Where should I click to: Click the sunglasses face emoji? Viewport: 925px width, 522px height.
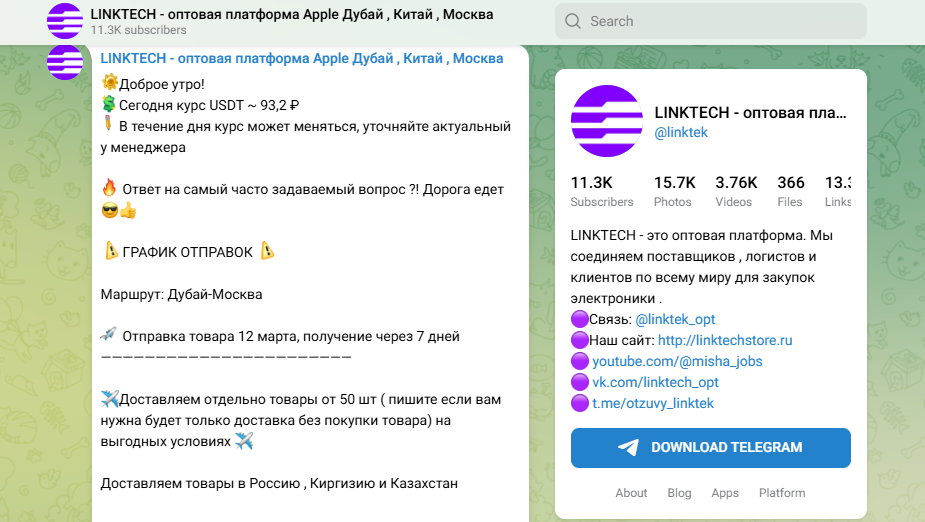109,210
